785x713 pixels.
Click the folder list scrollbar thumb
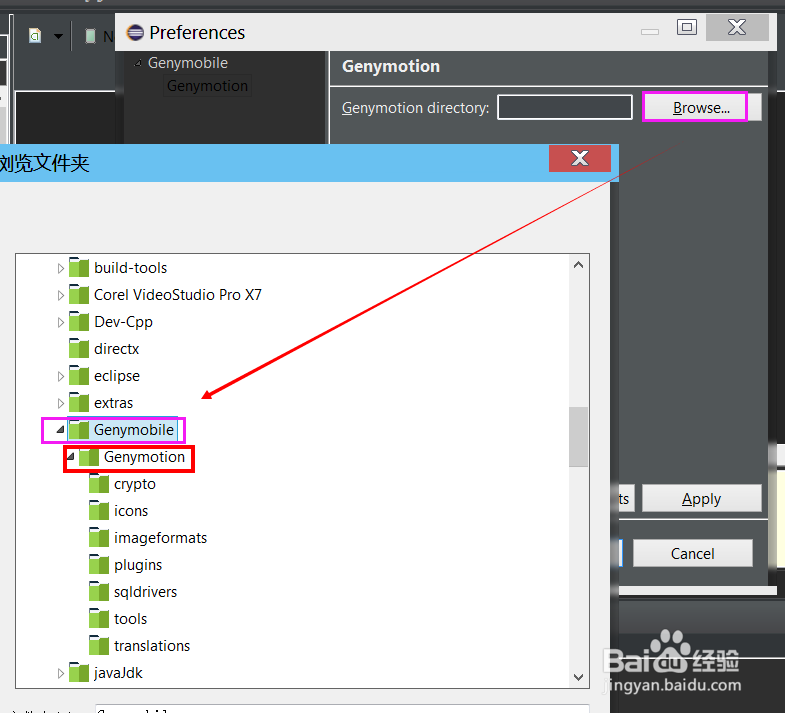[578, 437]
